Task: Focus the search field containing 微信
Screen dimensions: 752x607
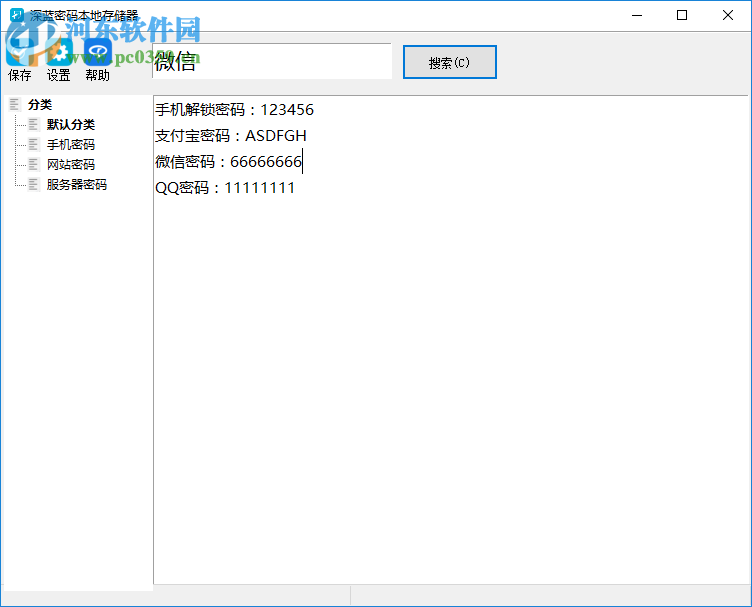Action: pyautogui.click(x=272, y=61)
